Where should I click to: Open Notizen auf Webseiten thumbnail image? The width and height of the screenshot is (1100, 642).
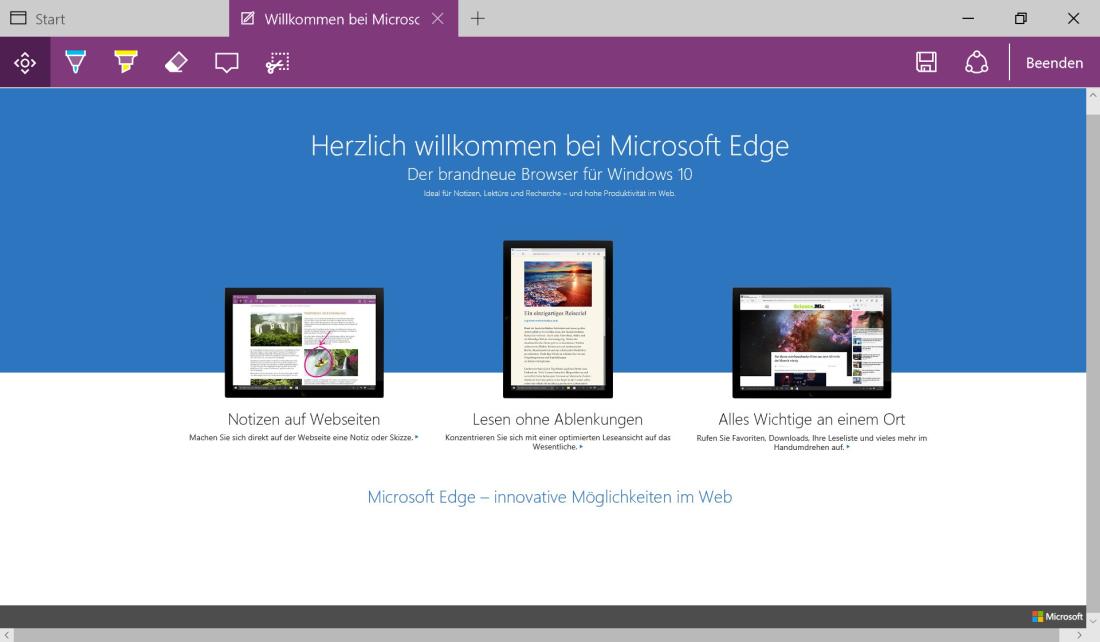point(304,342)
